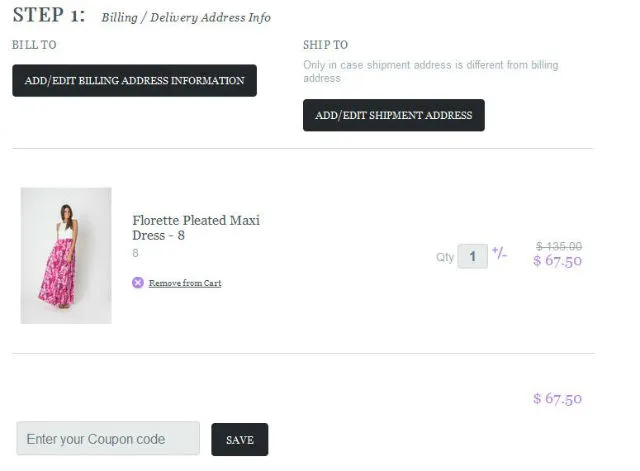Click the BILL TO label
640x471 pixels.
[x=34, y=45]
